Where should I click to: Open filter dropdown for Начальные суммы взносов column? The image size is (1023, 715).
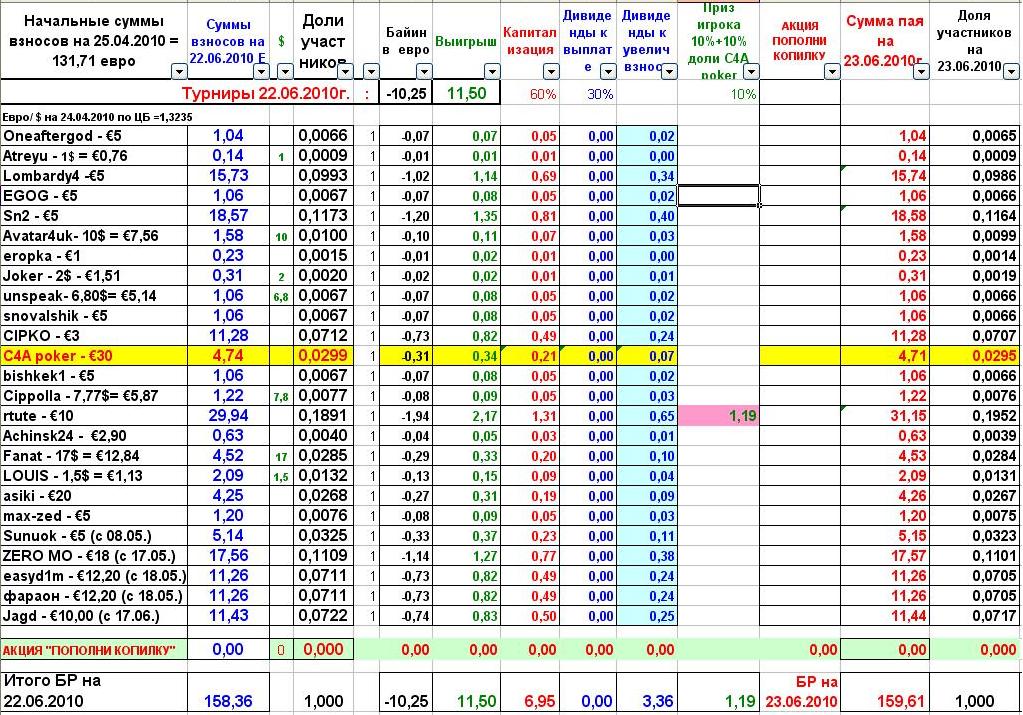pos(179,70)
